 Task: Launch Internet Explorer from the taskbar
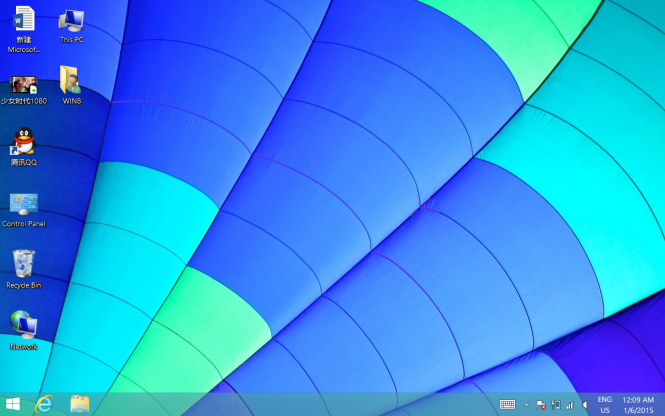pos(44,404)
